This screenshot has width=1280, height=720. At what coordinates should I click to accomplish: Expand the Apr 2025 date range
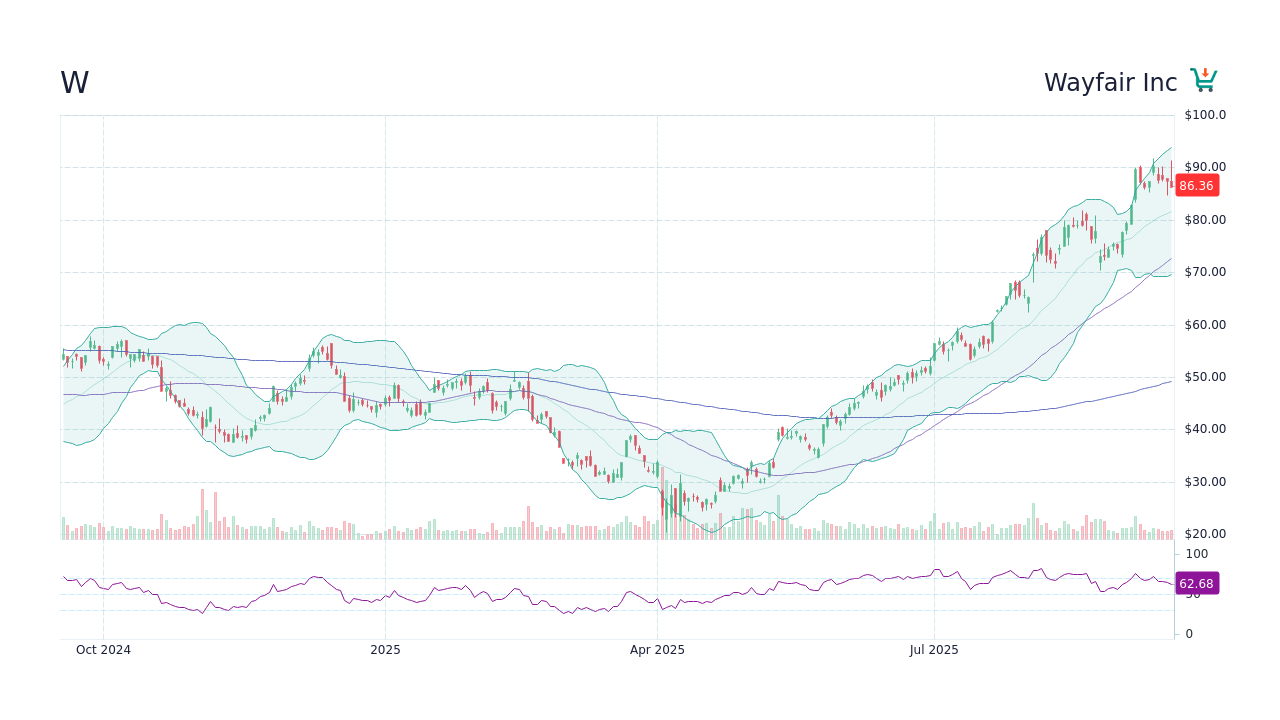pos(658,649)
